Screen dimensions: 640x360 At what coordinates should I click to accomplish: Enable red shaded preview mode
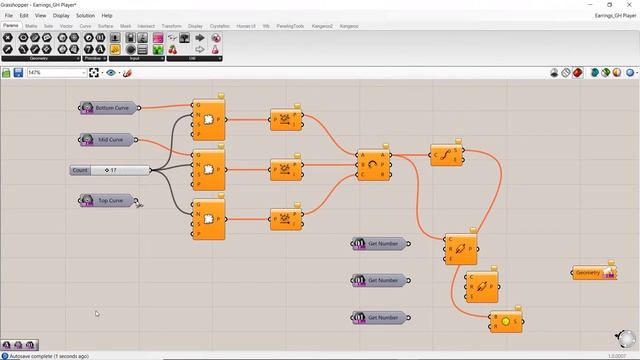(x=577, y=73)
